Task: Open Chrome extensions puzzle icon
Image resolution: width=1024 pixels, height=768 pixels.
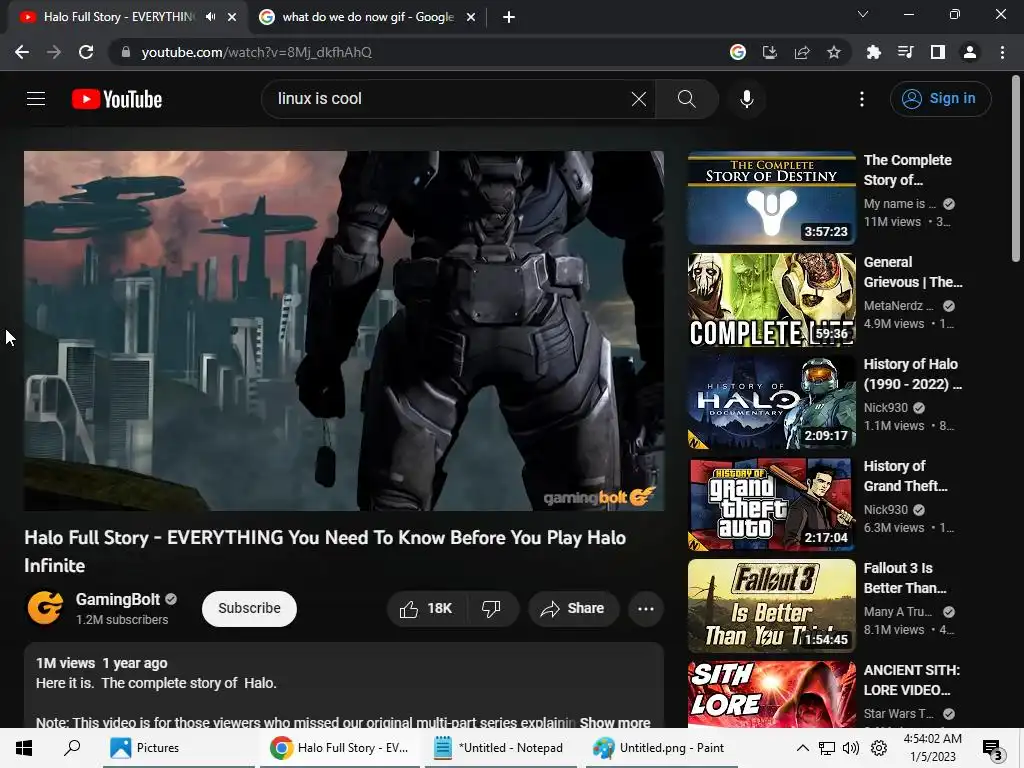Action: (x=873, y=52)
